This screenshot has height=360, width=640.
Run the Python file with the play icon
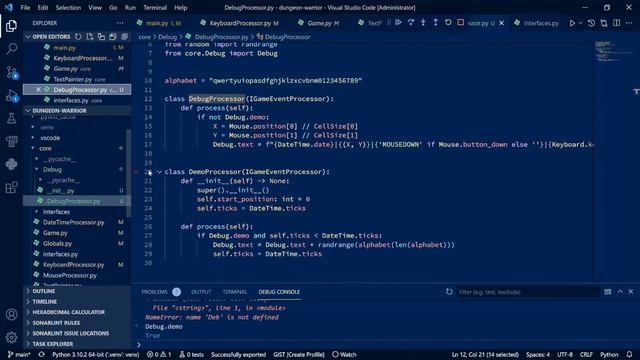[572, 23]
